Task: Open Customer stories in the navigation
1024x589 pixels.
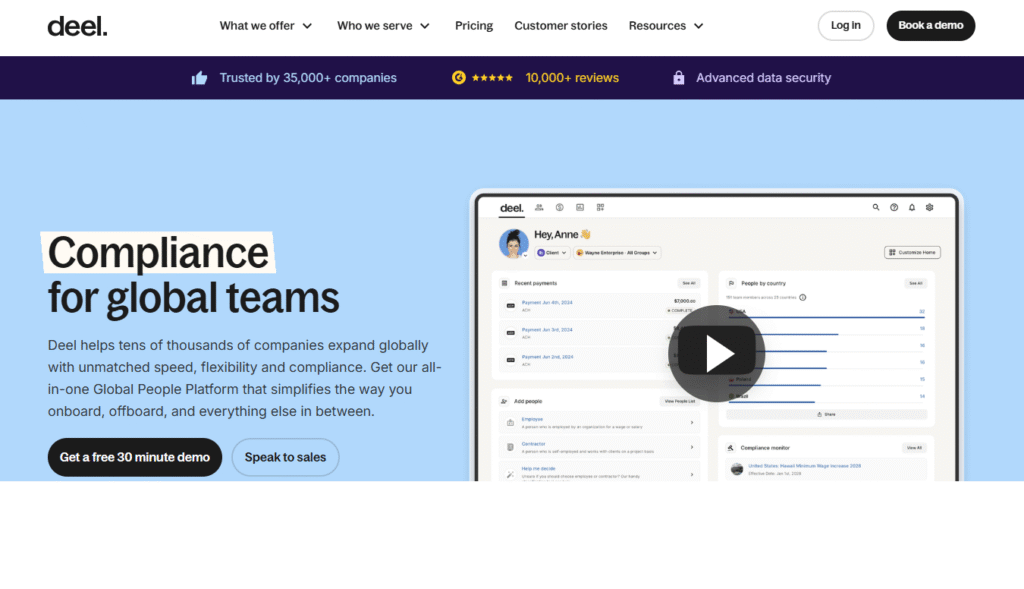Action: [x=560, y=26]
